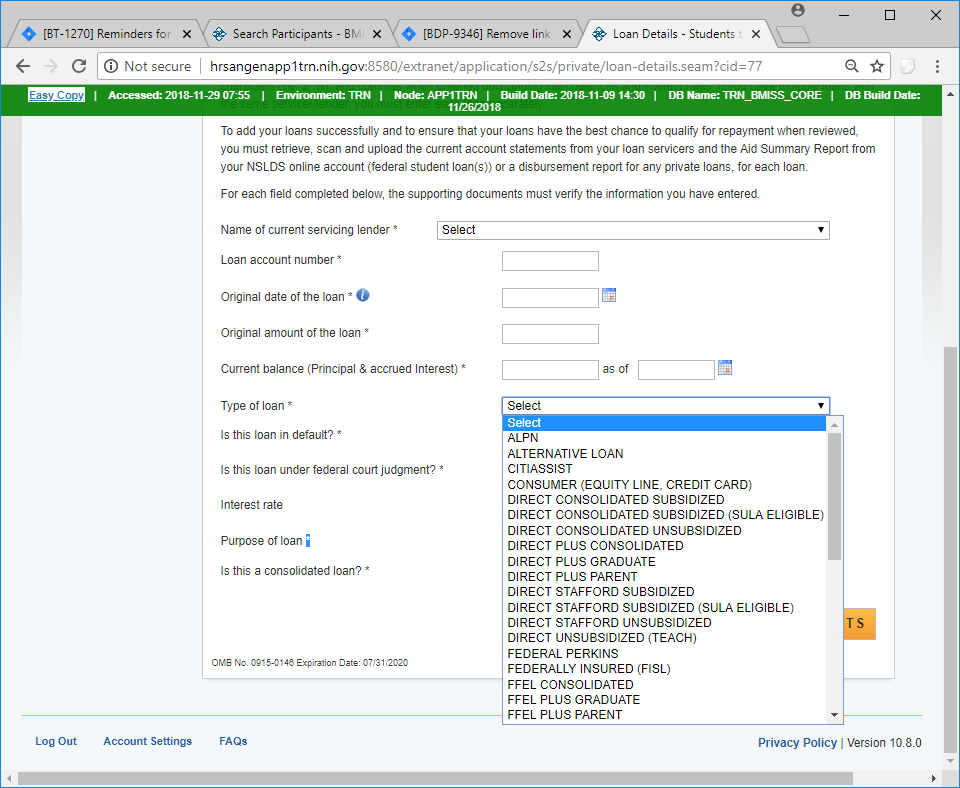The height and width of the screenshot is (788, 960).
Task: Open calendar picker for balance as-of date
Action: [x=725, y=367]
